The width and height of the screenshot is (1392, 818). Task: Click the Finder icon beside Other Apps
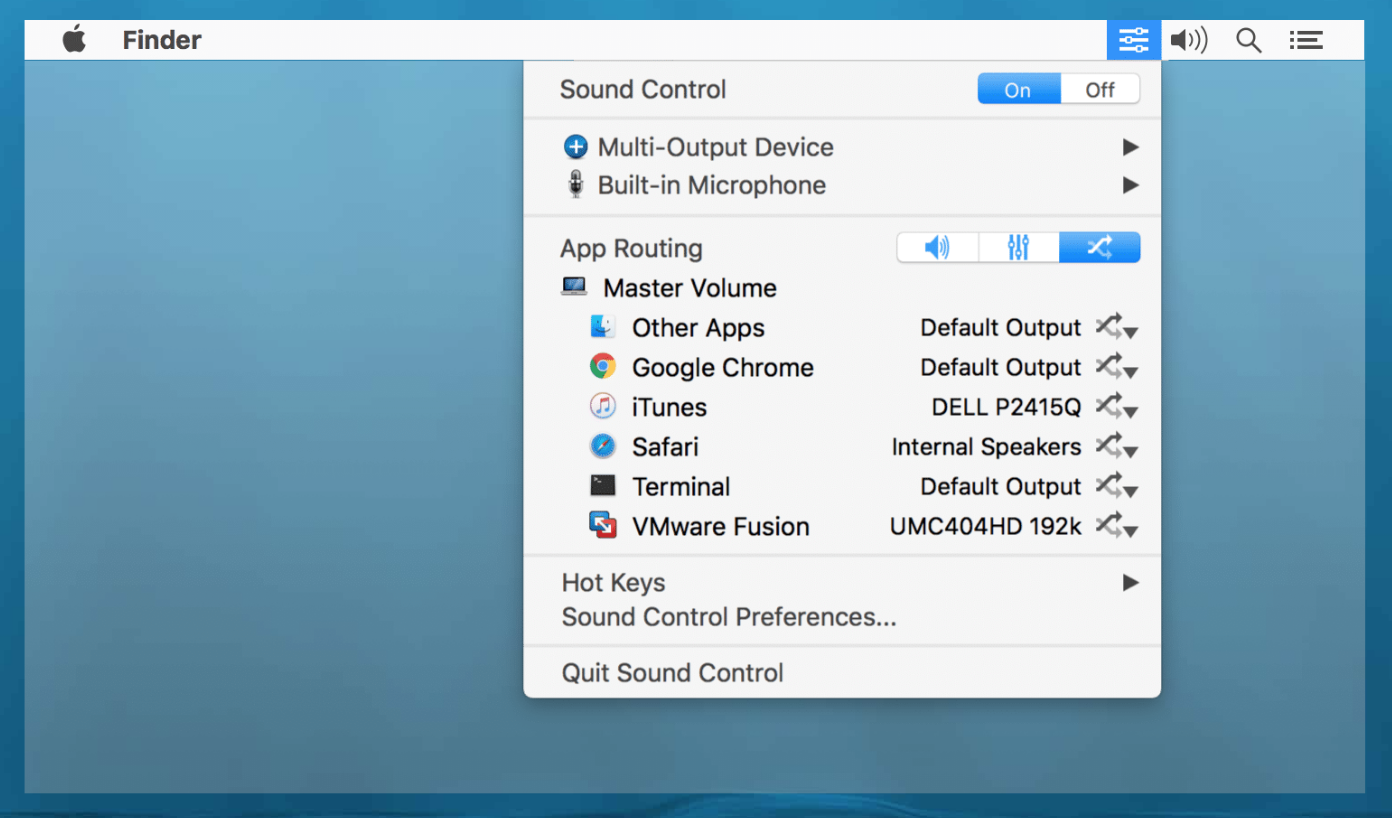[x=602, y=326]
